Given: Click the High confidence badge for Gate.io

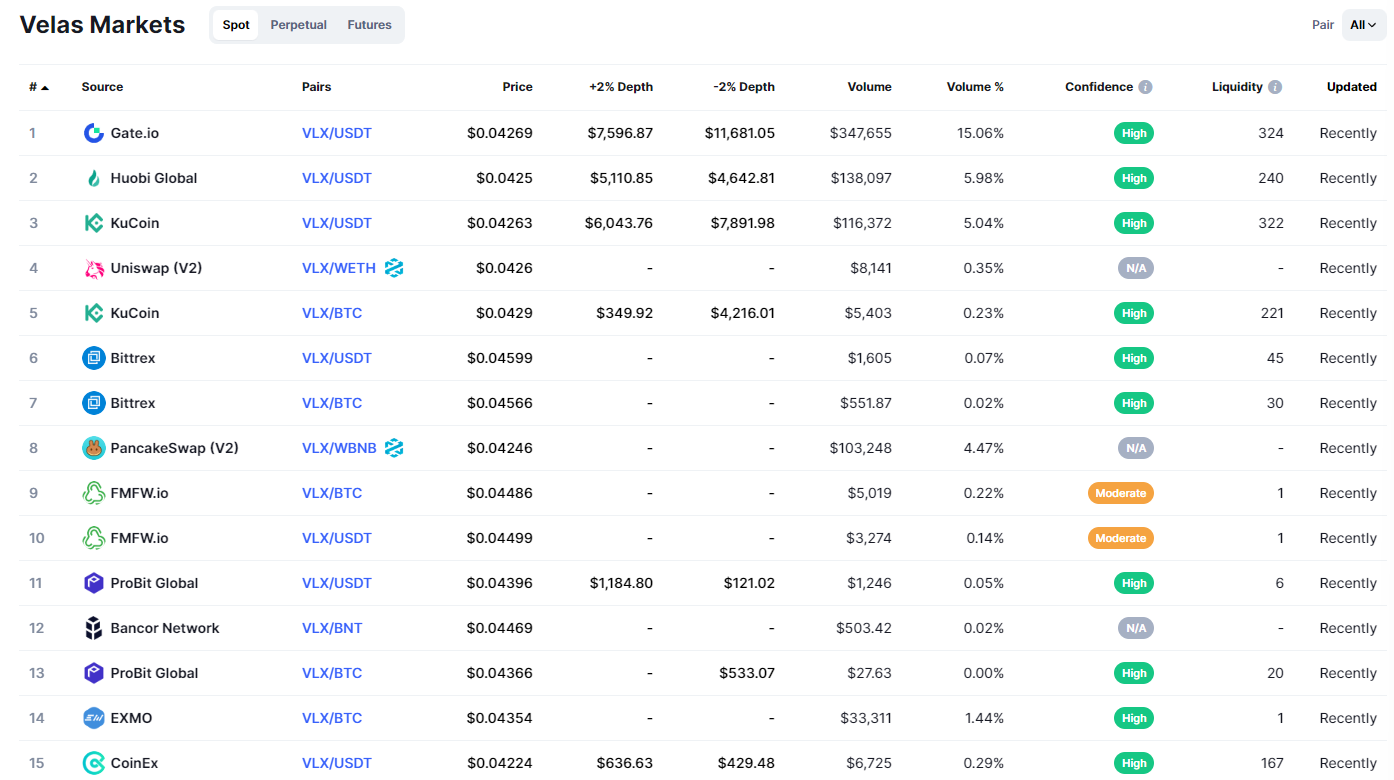Looking at the screenshot, I should pos(1134,133).
